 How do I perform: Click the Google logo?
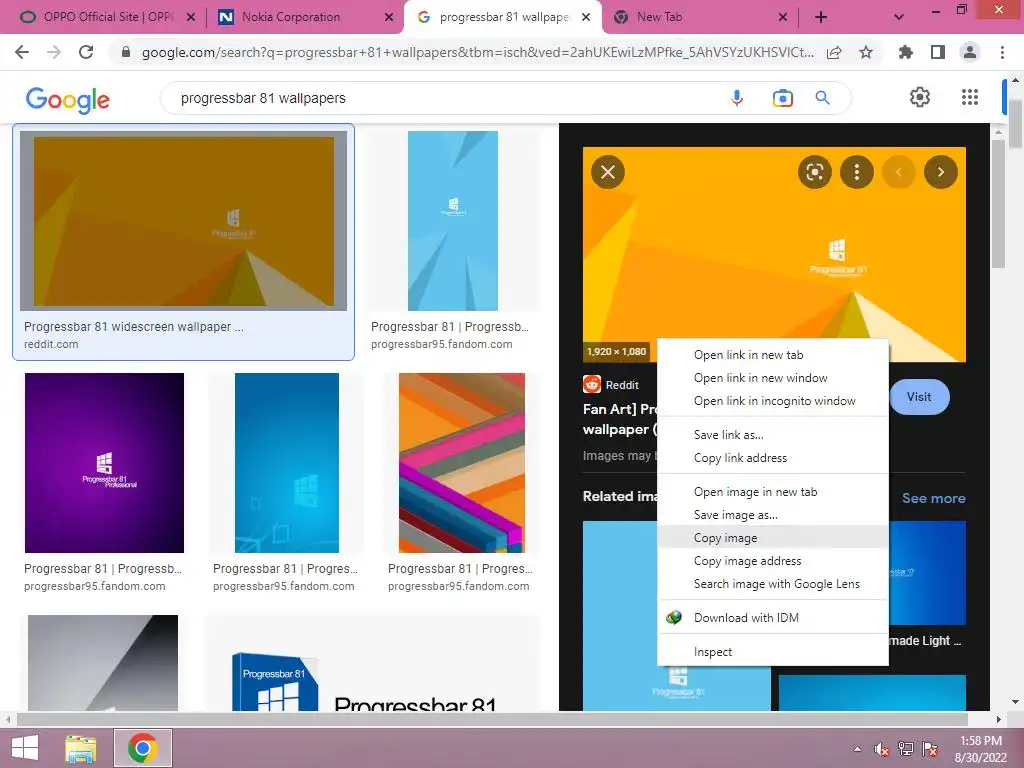click(67, 100)
